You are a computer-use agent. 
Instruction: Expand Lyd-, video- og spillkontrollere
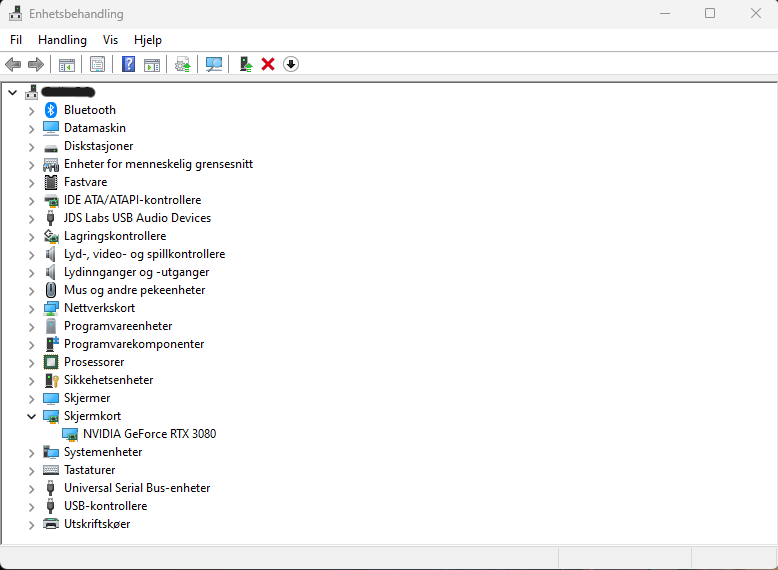[31, 255]
